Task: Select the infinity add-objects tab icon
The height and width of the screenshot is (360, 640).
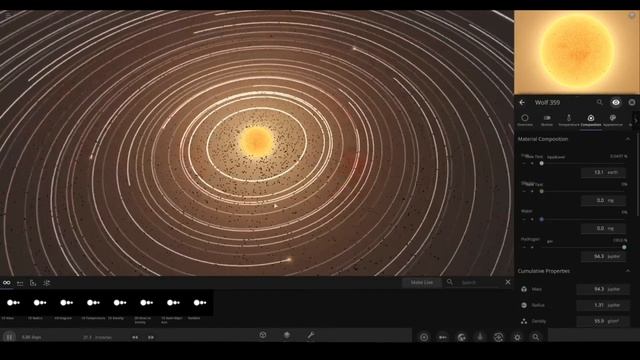Action: 7,282
